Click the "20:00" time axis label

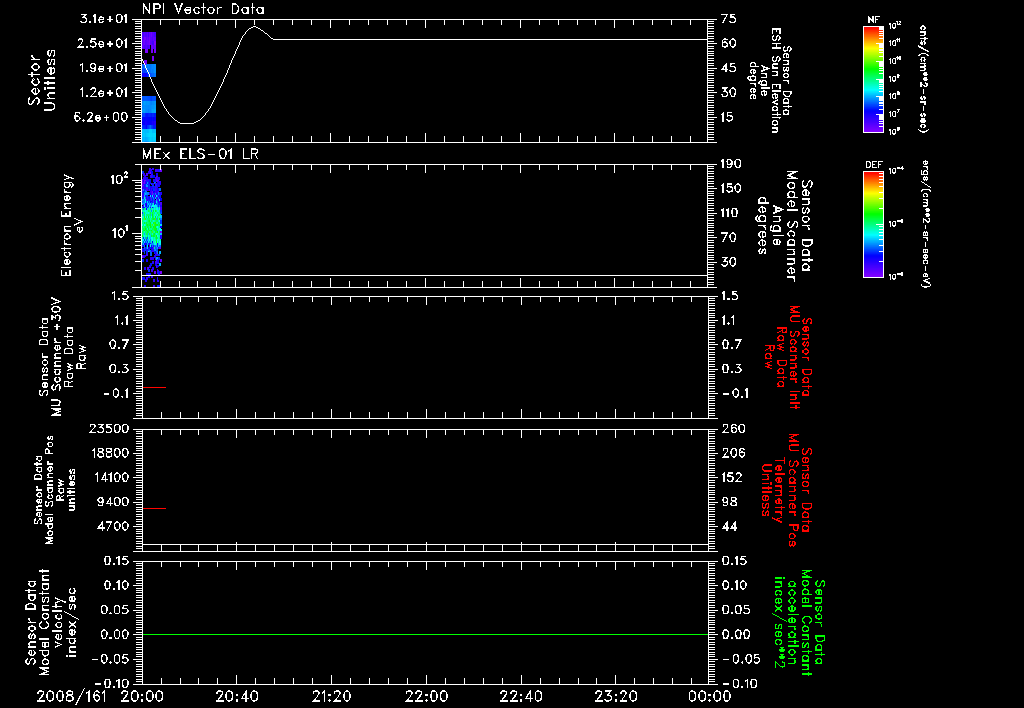click(x=142, y=696)
